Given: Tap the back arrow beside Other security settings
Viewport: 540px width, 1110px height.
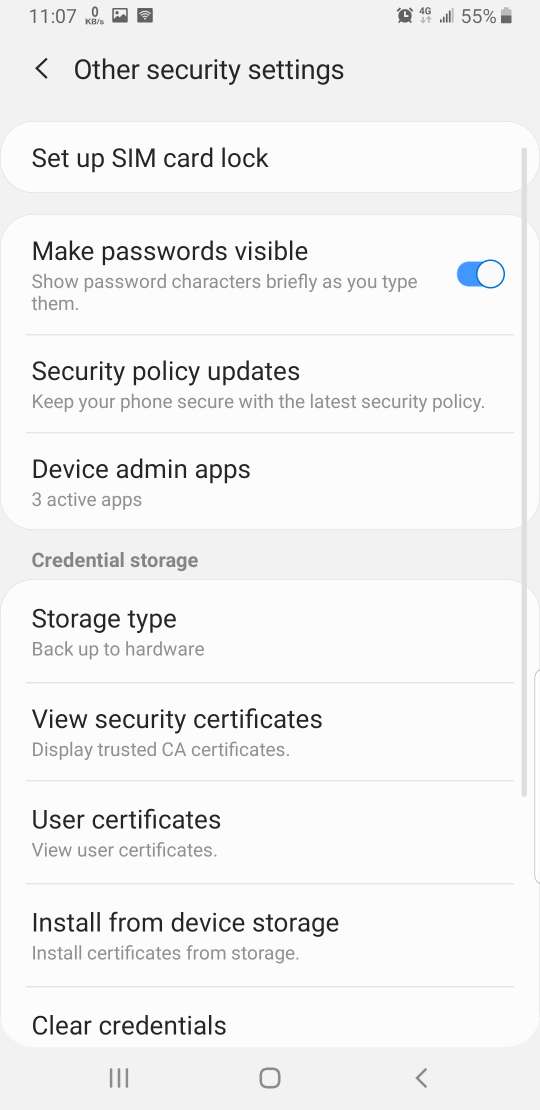Looking at the screenshot, I should [42, 69].
